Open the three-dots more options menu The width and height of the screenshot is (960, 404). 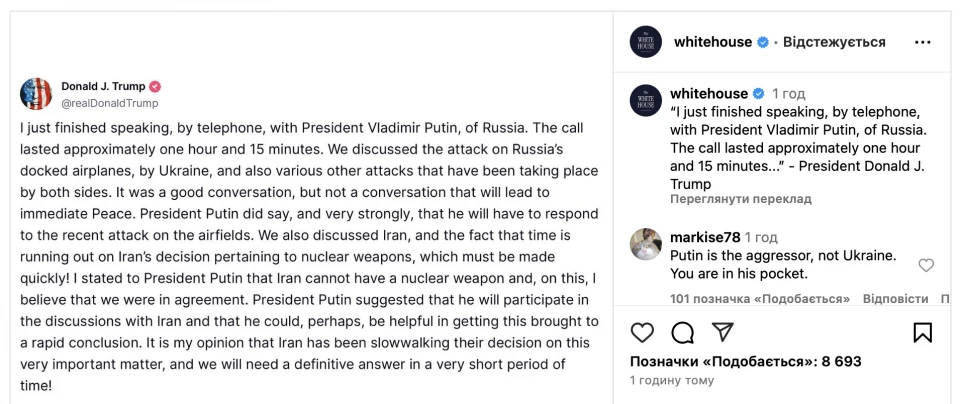922,42
